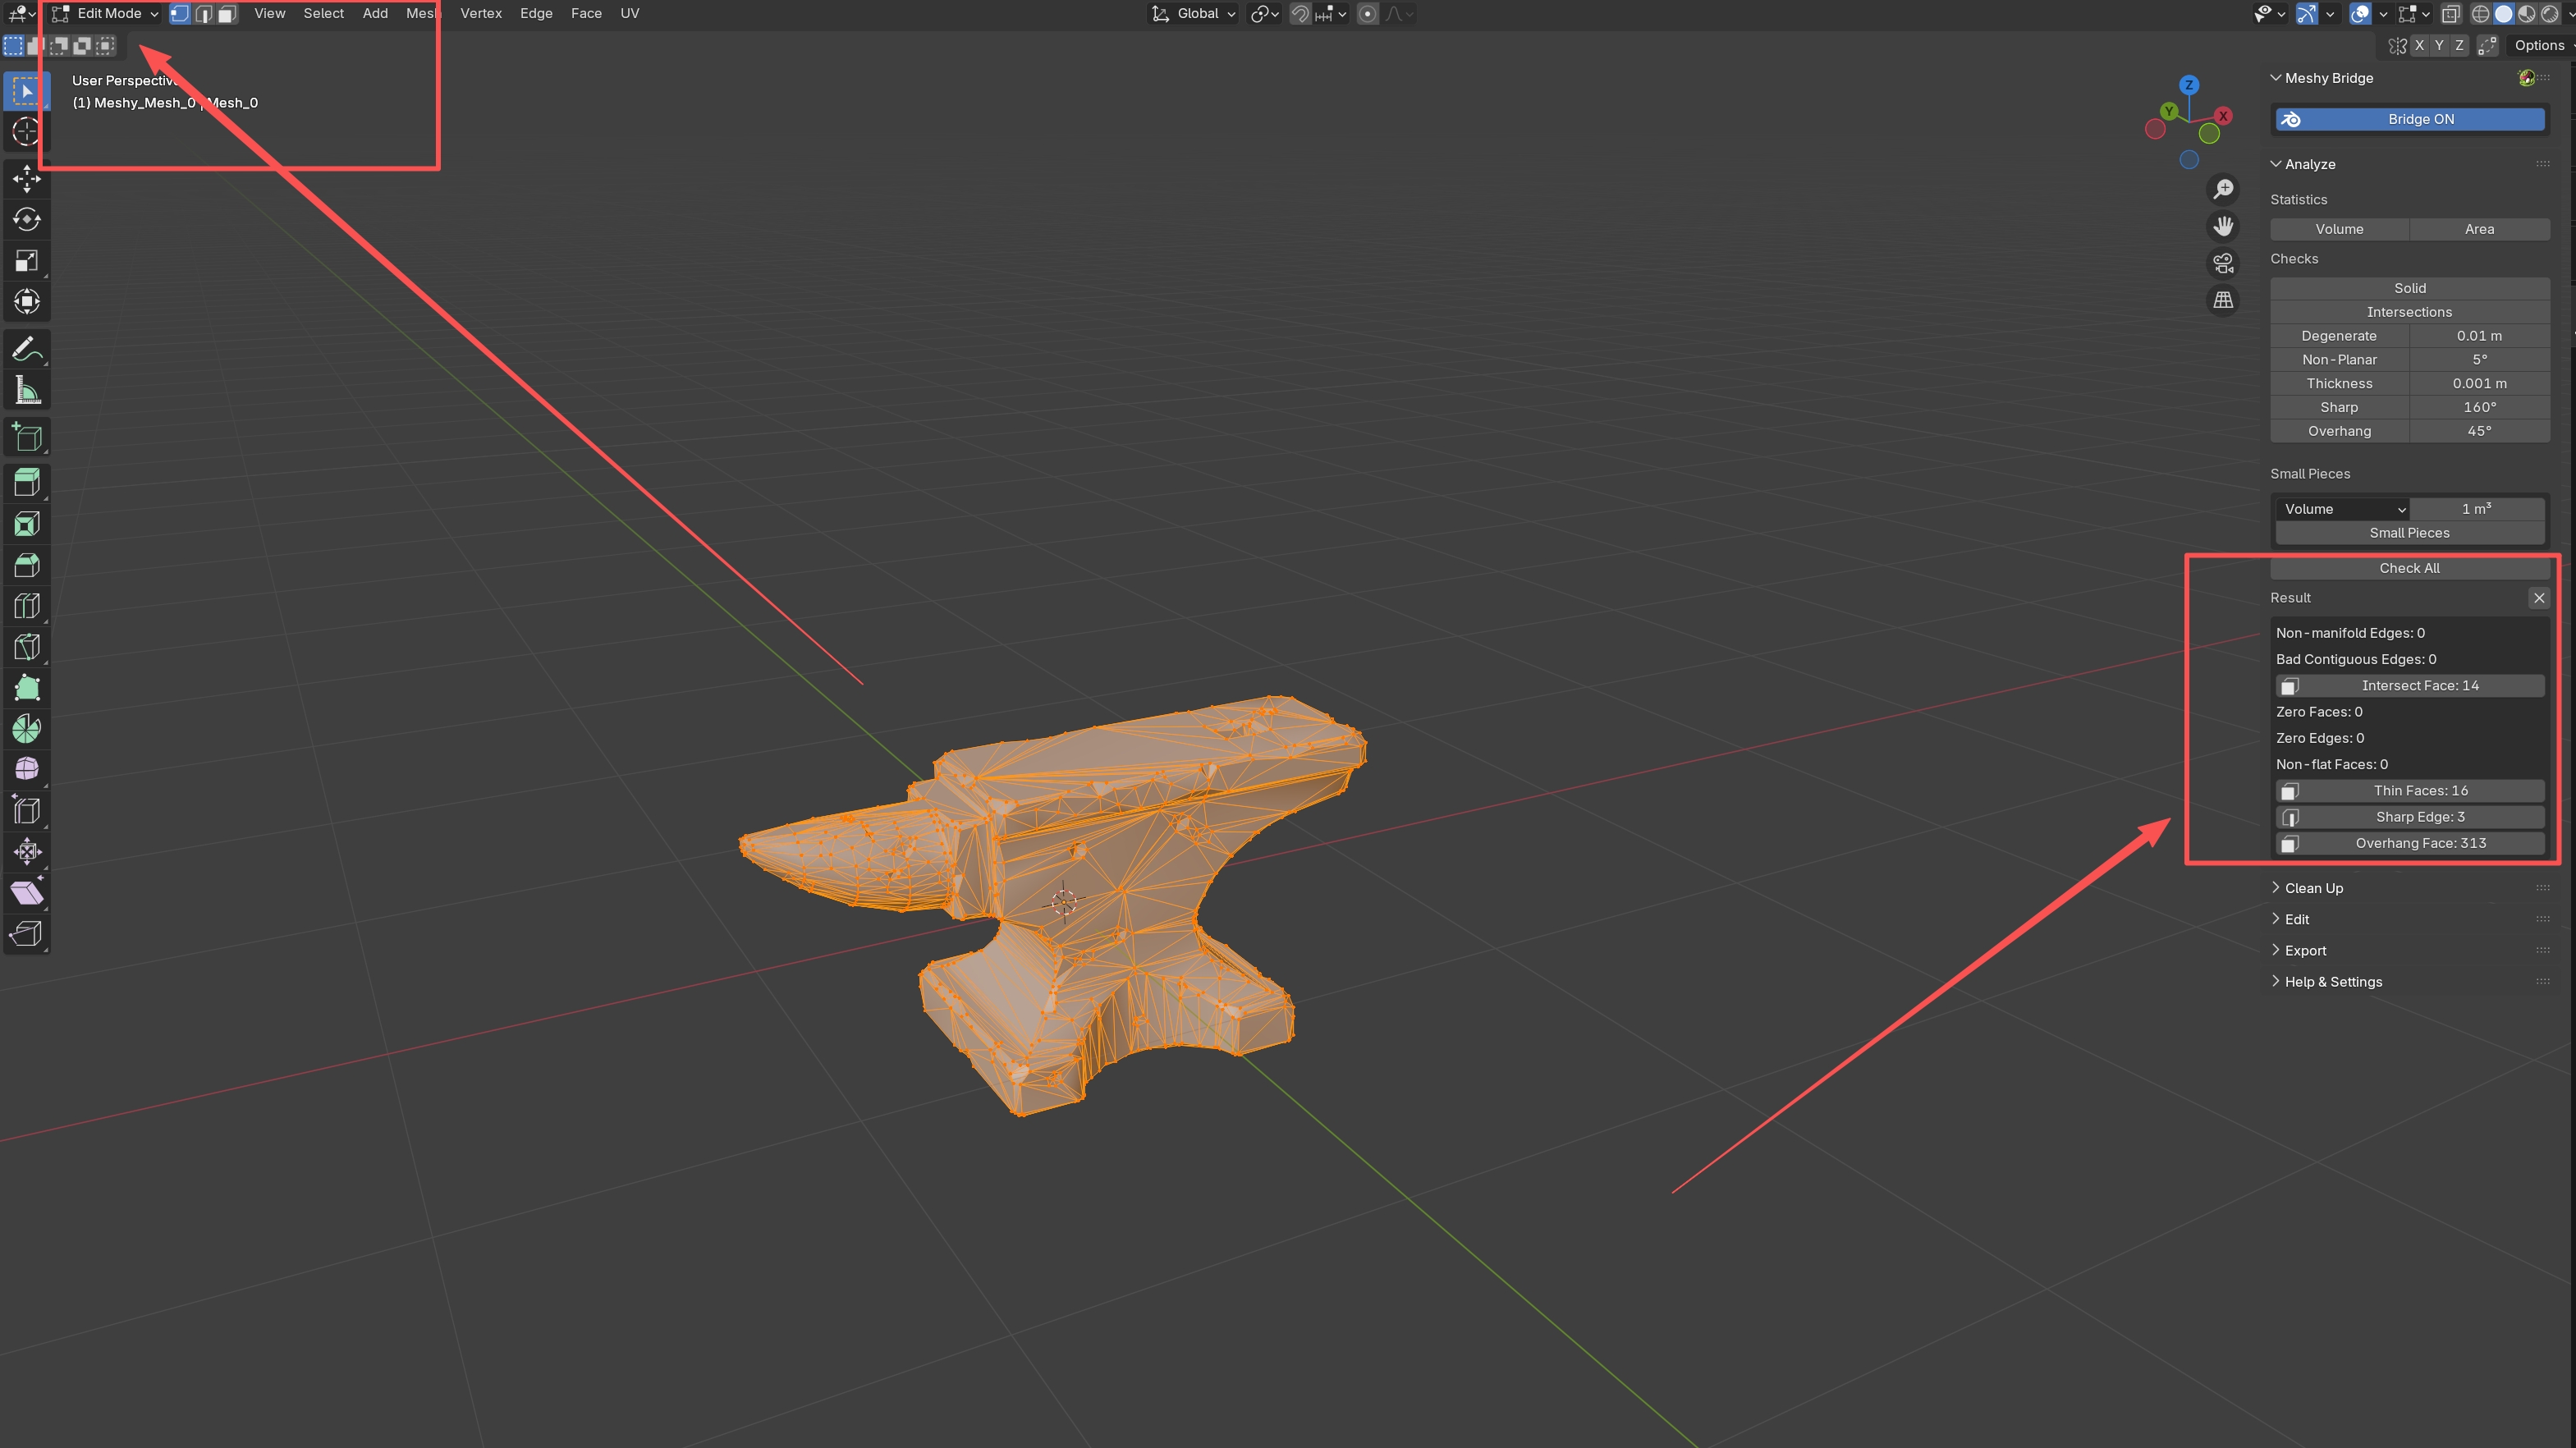This screenshot has width=2576, height=1448.
Task: Click the zoom magnifier viewport icon
Action: point(2223,189)
